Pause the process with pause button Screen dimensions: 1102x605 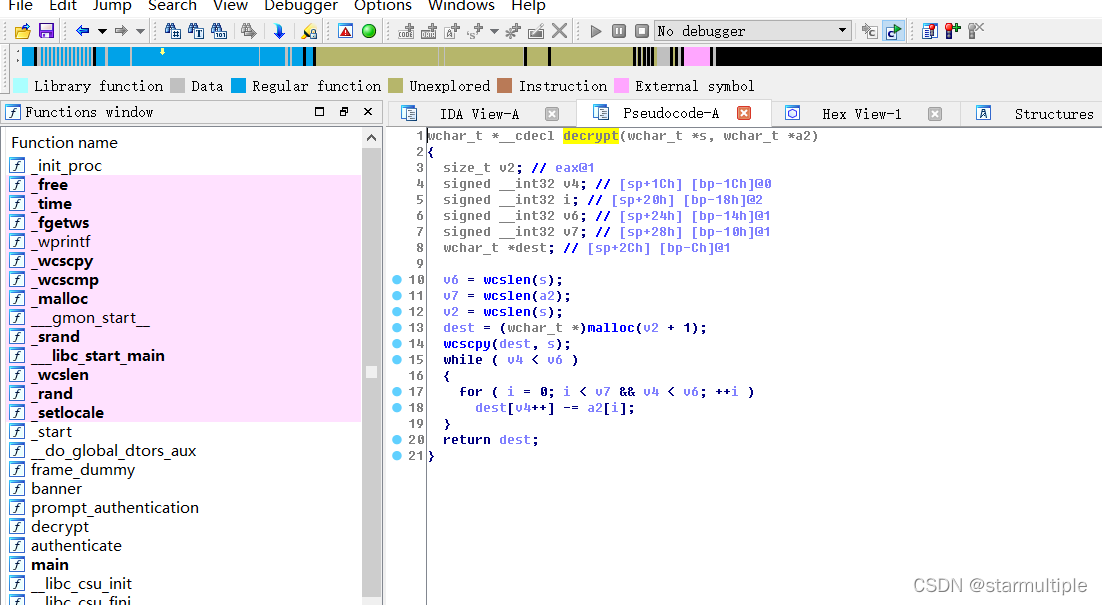[x=618, y=31]
